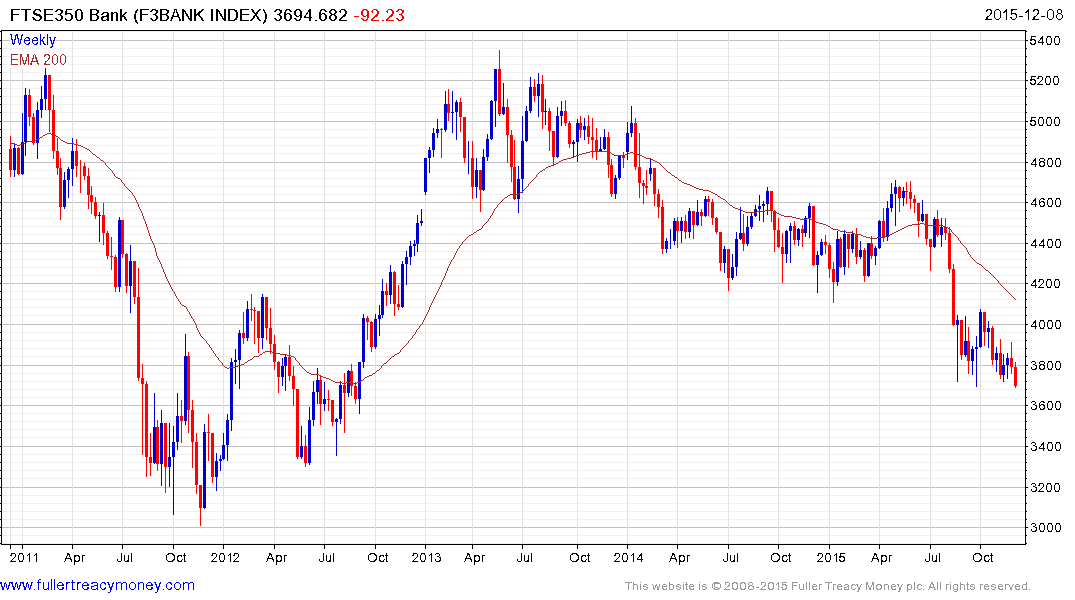Click the EMA 200 legend label
Viewport: 1075px width, 600px height.
(38, 60)
